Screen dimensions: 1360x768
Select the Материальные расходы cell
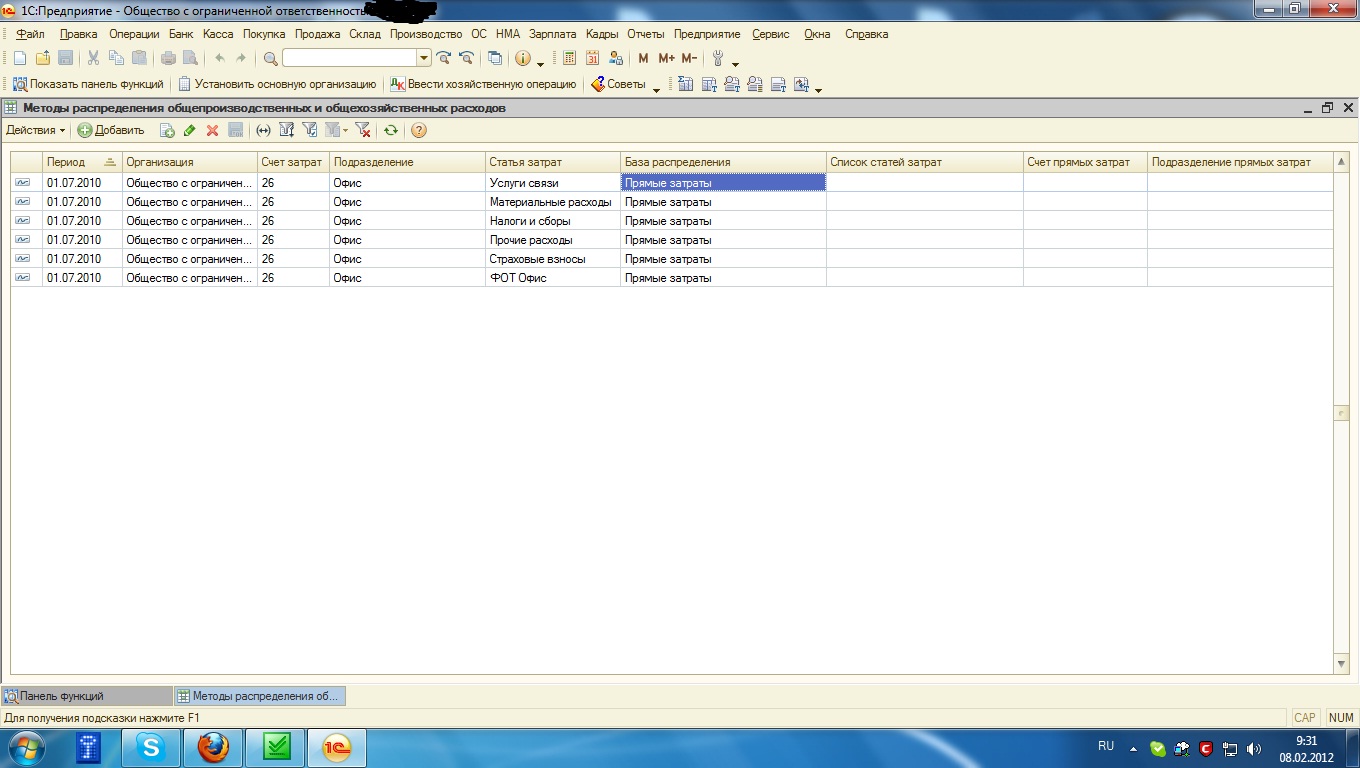[x=553, y=202]
